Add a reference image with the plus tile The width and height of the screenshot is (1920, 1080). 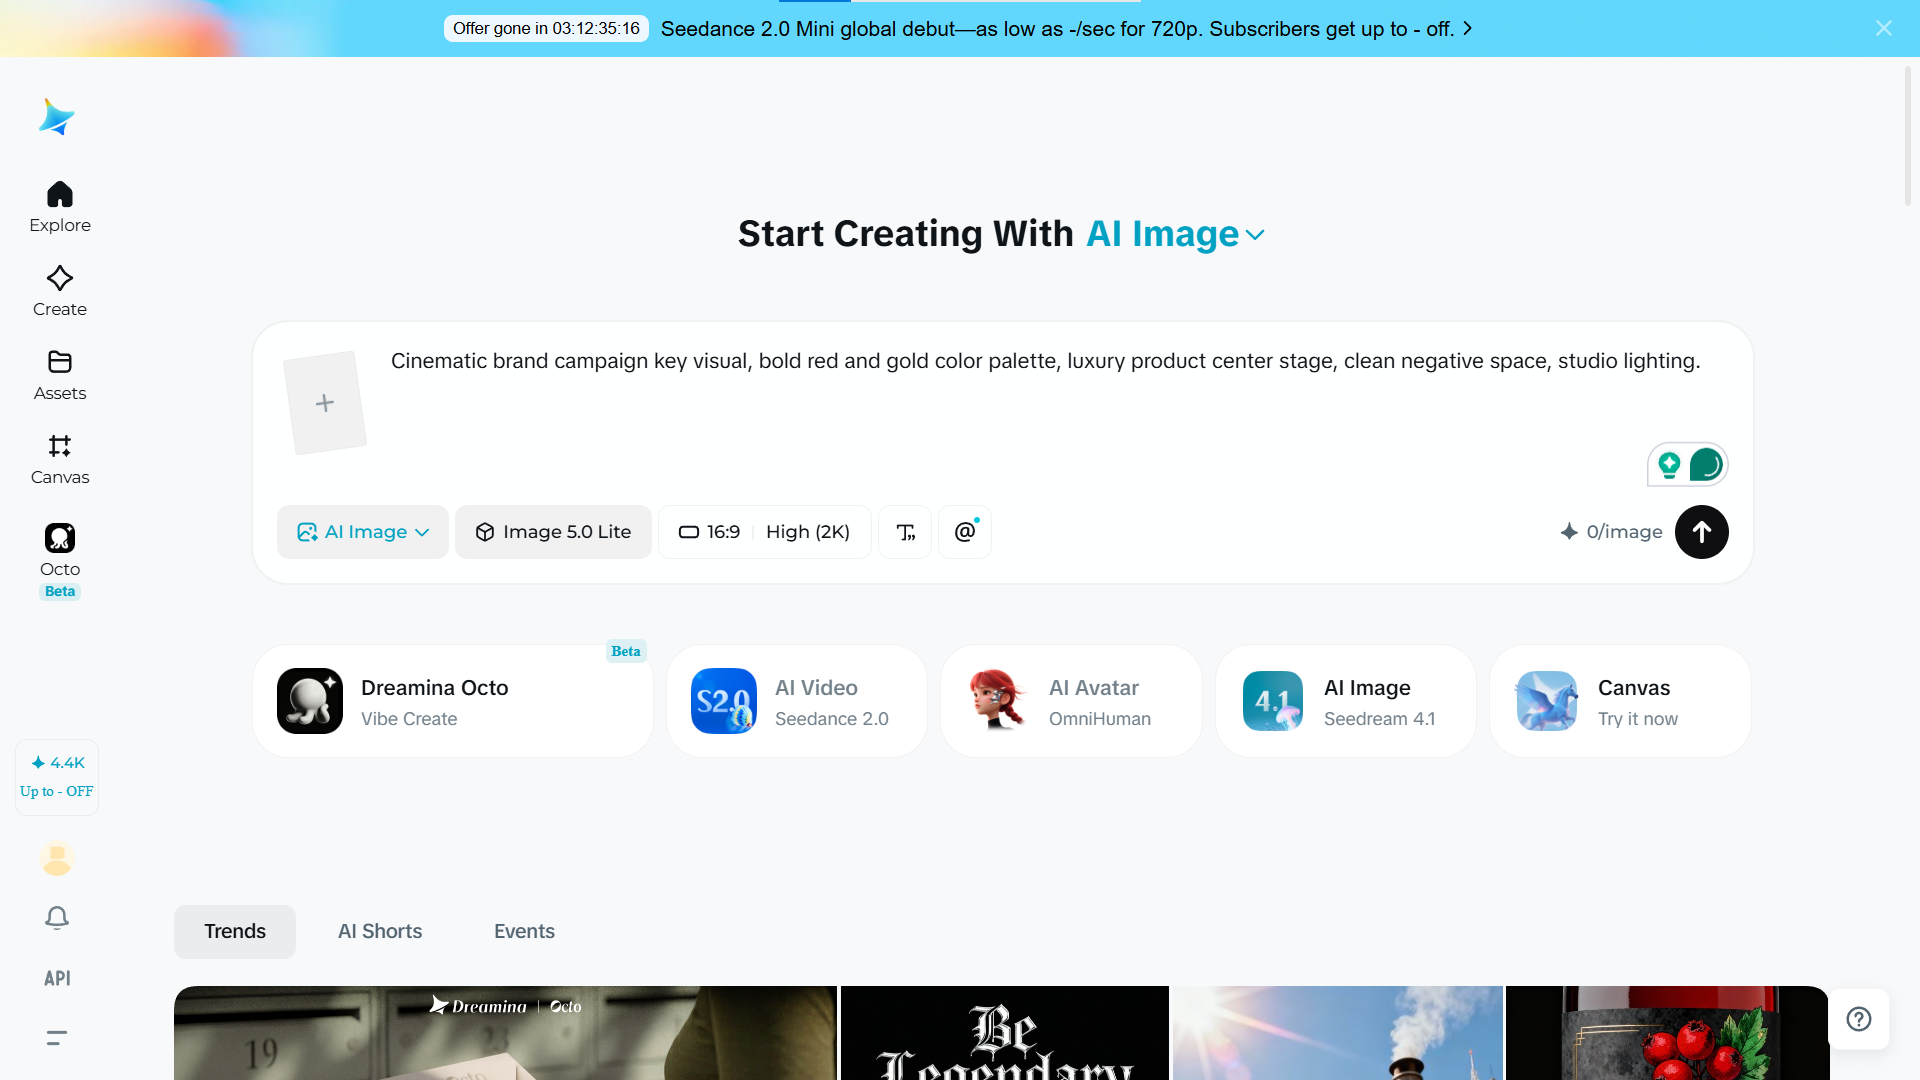325,403
